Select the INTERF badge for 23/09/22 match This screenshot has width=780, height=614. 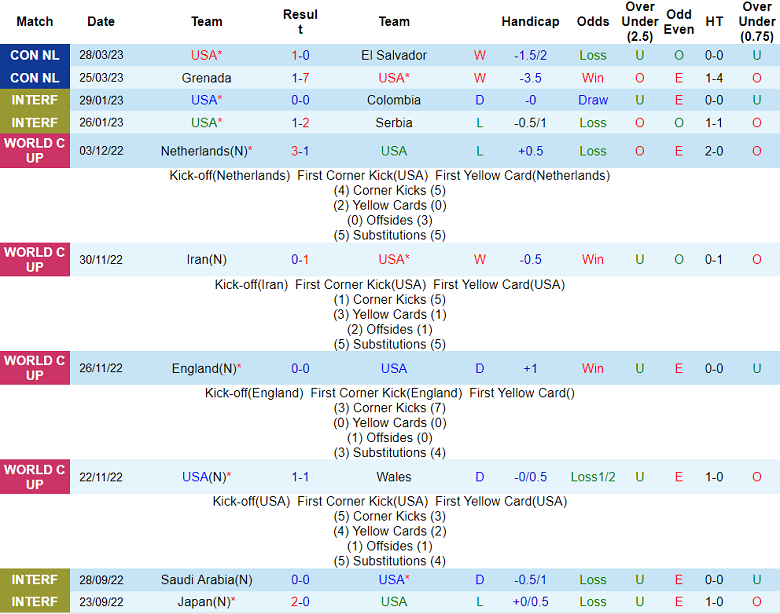click(35, 601)
